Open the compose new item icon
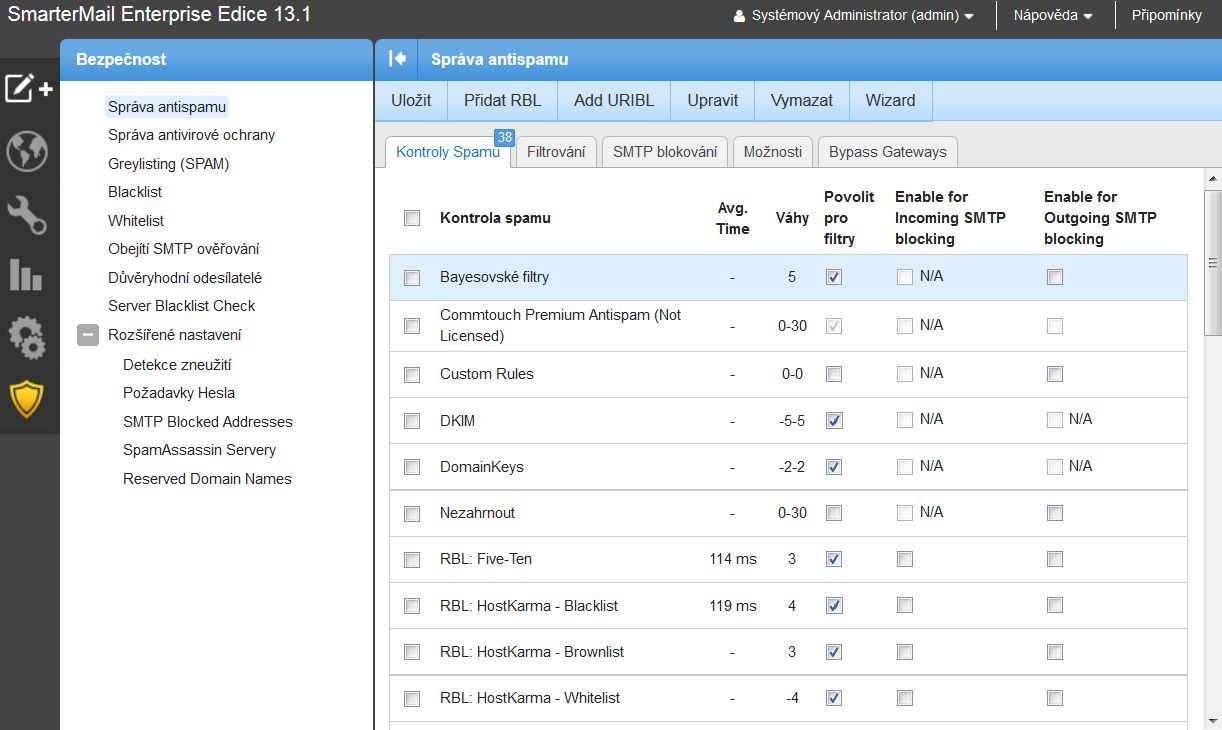 point(29,89)
